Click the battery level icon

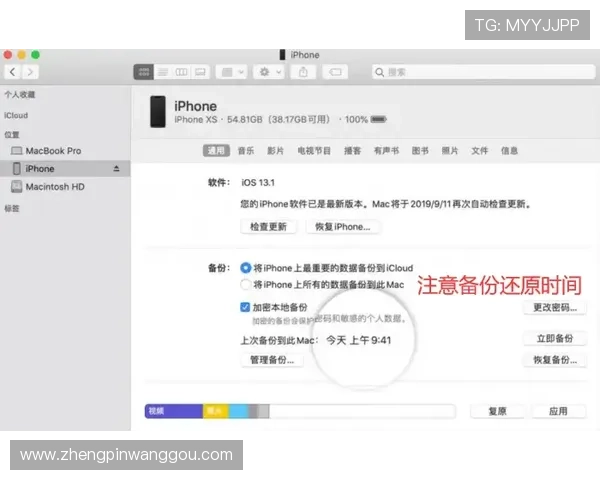pos(378,119)
